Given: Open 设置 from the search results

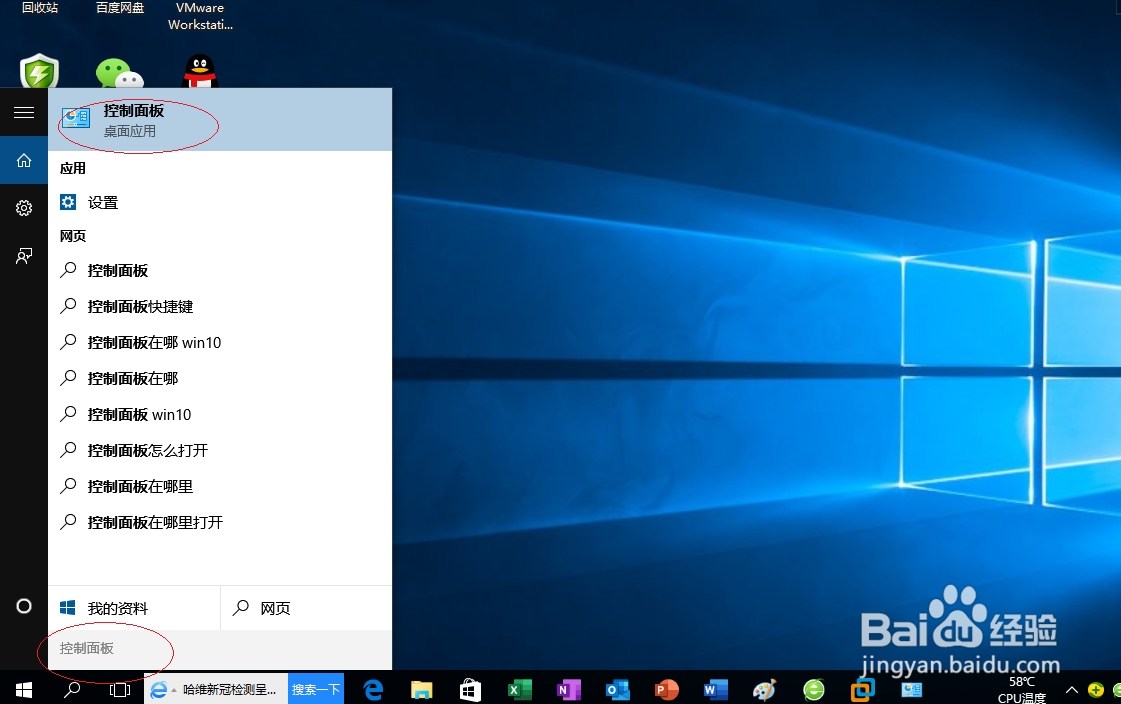Looking at the screenshot, I should pyautogui.click(x=104, y=201).
